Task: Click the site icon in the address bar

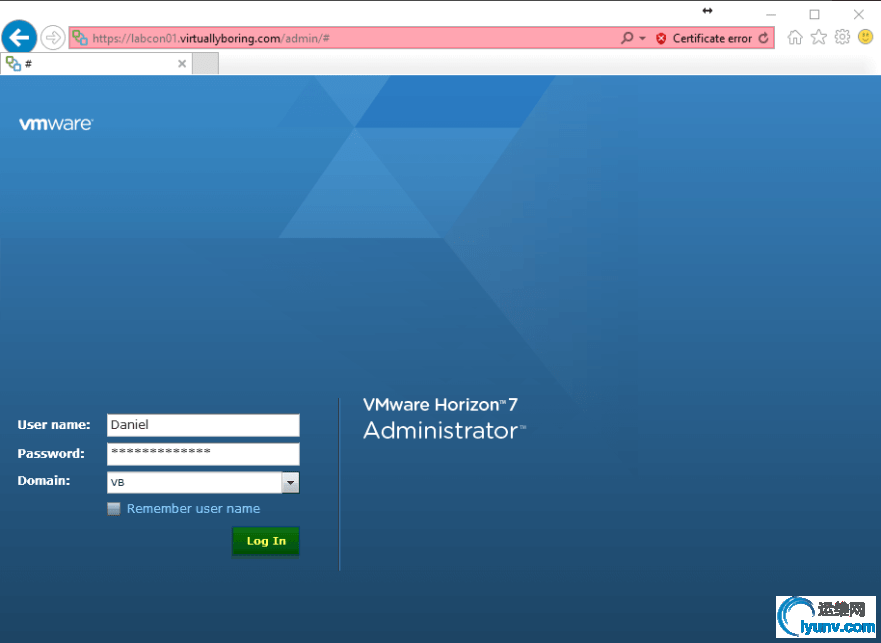Action: point(80,38)
